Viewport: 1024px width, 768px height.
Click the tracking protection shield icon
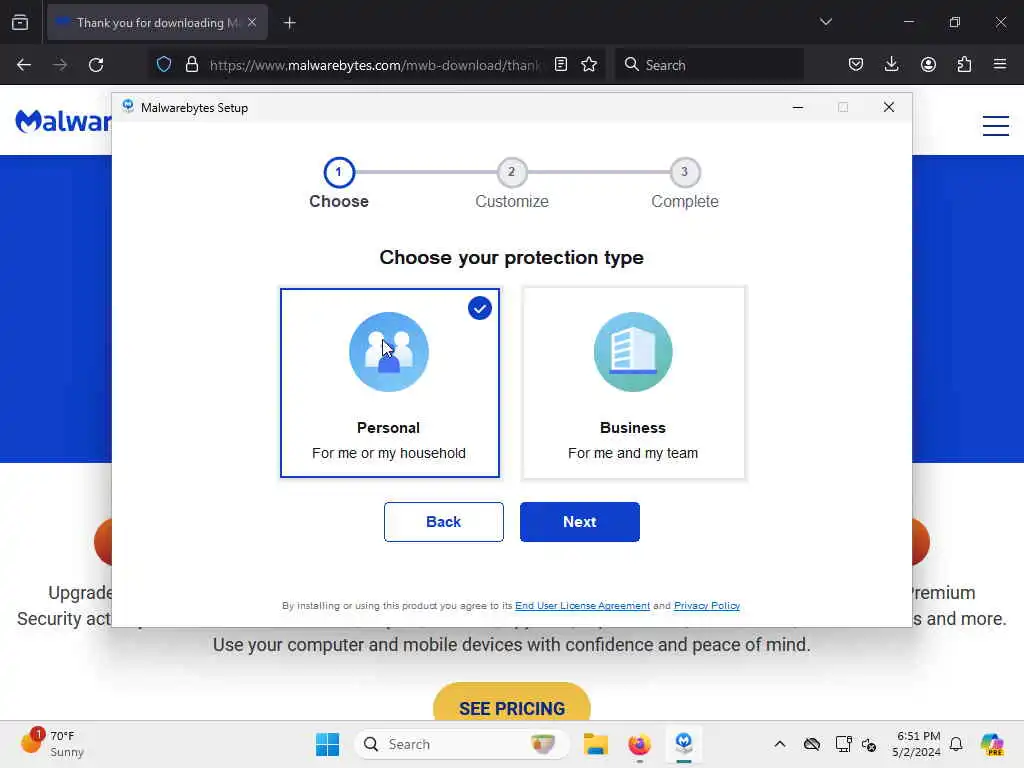coord(164,64)
